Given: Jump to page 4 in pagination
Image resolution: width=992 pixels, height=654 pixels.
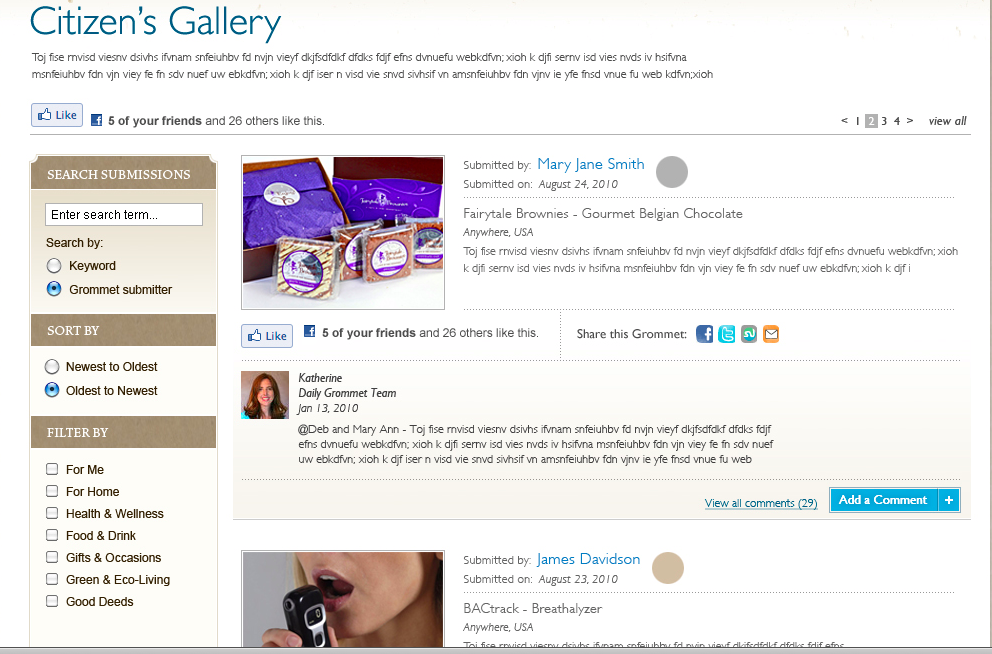Looking at the screenshot, I should pos(896,121).
